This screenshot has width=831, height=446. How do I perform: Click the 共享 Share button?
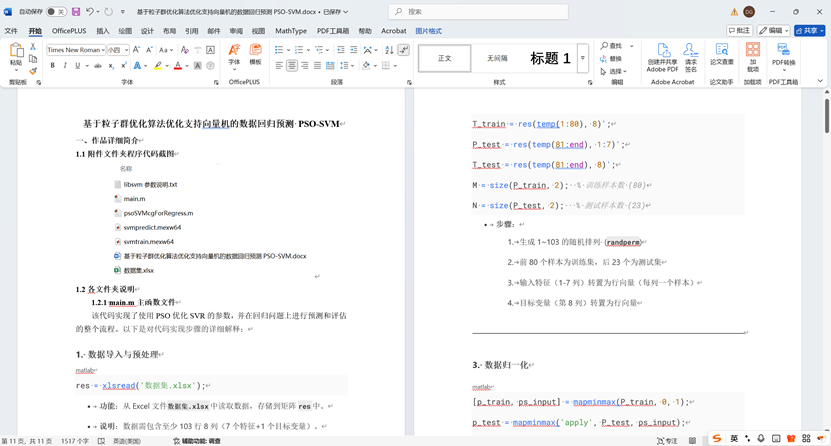tap(809, 31)
